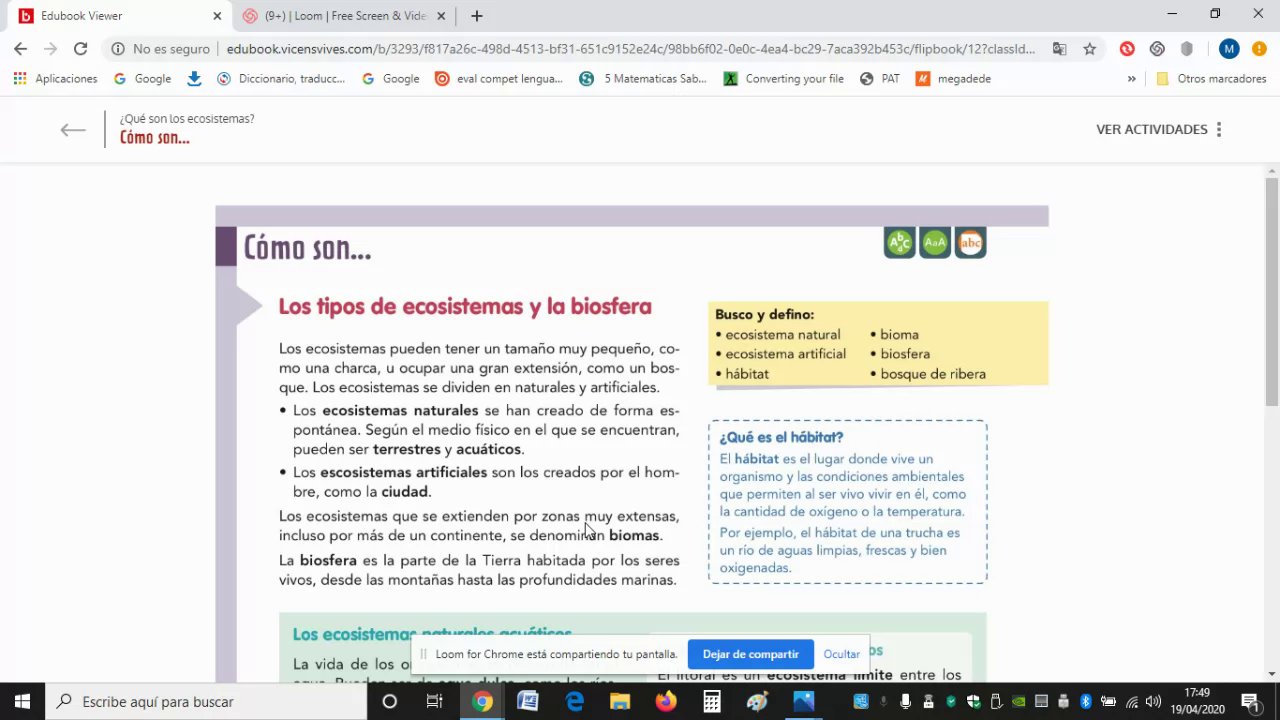This screenshot has width=1280, height=720.
Task: Open the Chrome menu with orange alert
Action: point(1260,48)
